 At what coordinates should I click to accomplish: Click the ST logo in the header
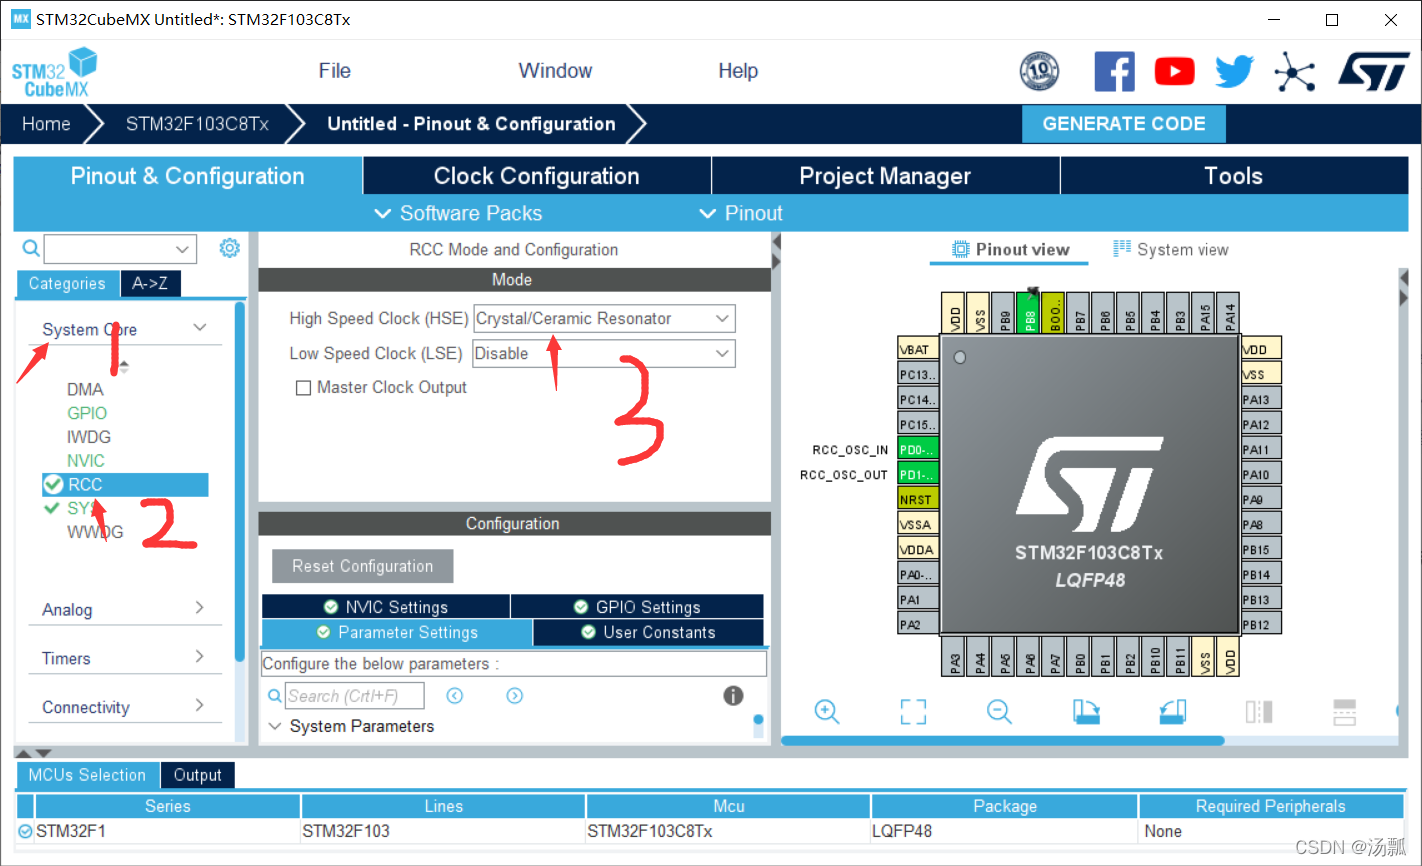[x=1373, y=71]
